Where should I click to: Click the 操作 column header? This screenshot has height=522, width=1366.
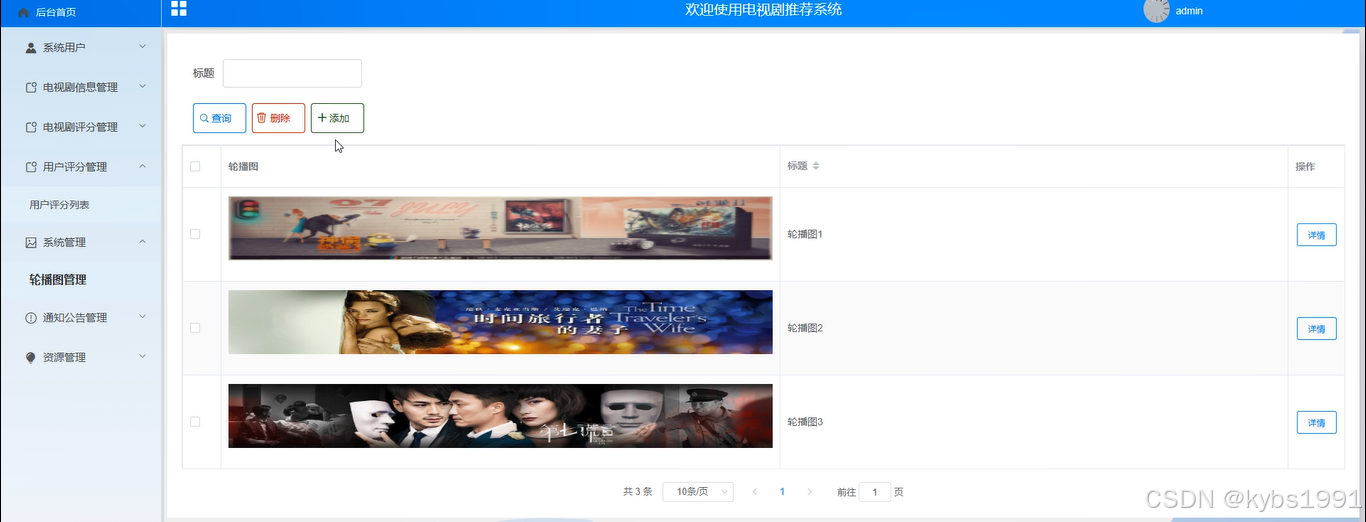point(1305,166)
